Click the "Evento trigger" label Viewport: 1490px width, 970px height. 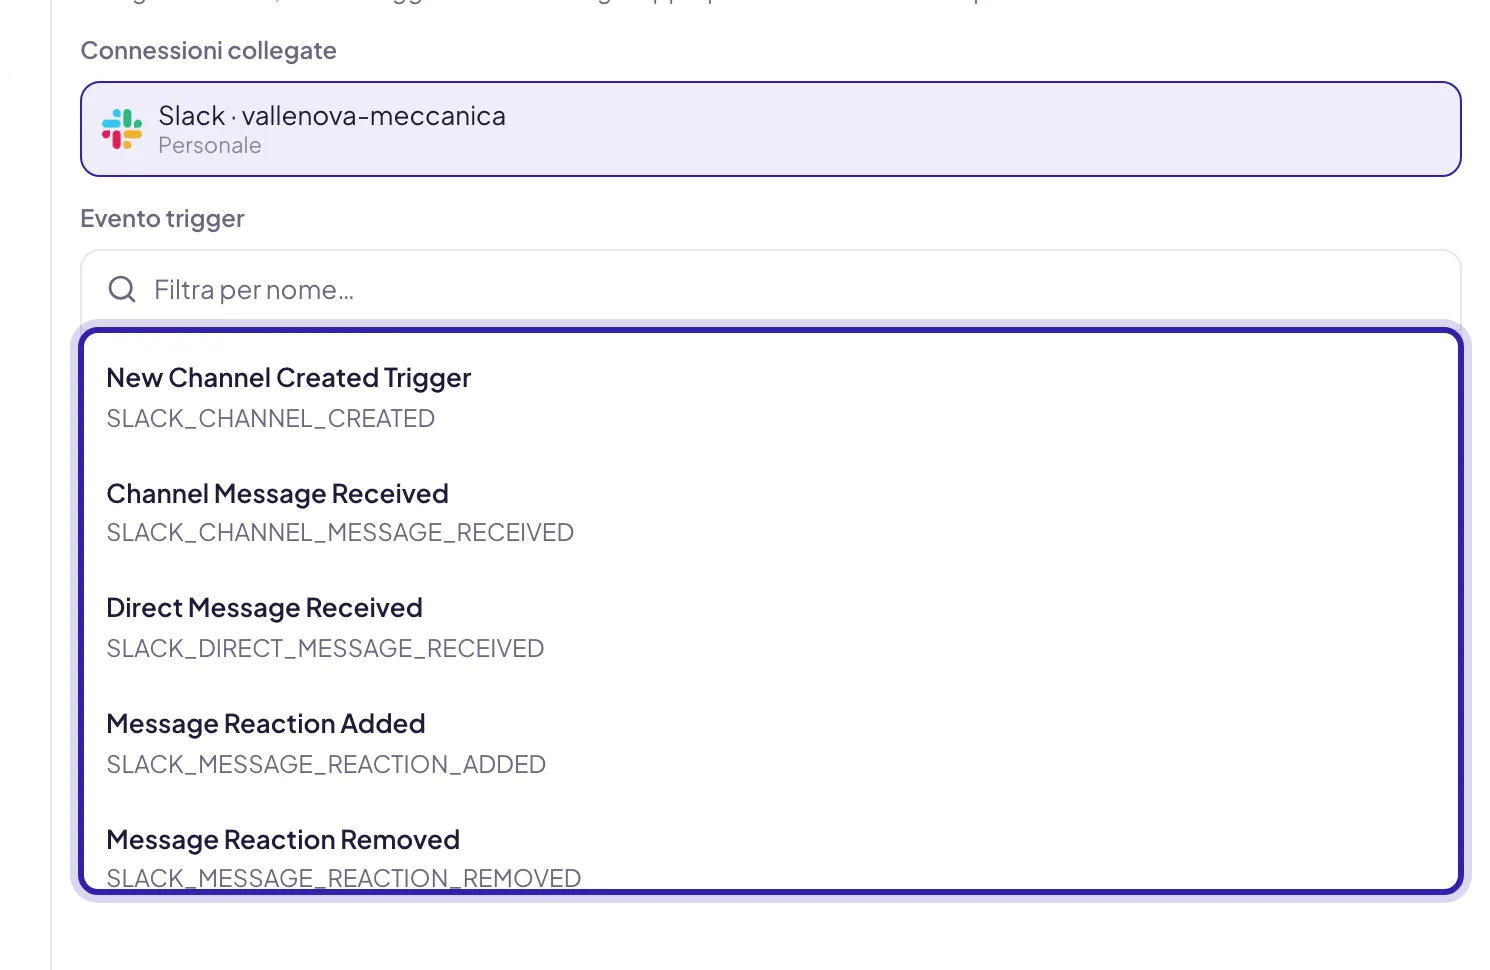click(x=162, y=219)
